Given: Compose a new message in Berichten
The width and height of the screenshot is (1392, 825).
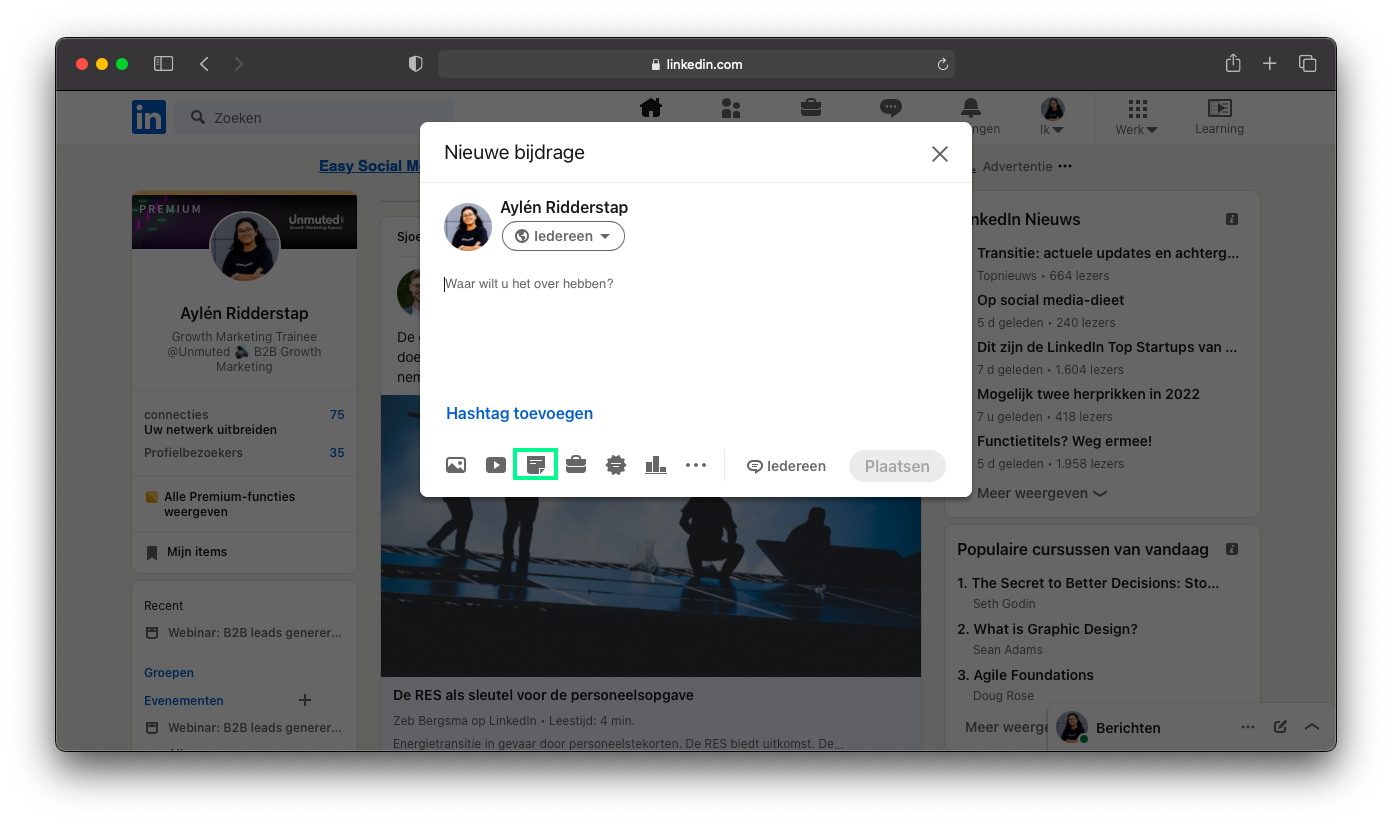Looking at the screenshot, I should (x=1280, y=727).
